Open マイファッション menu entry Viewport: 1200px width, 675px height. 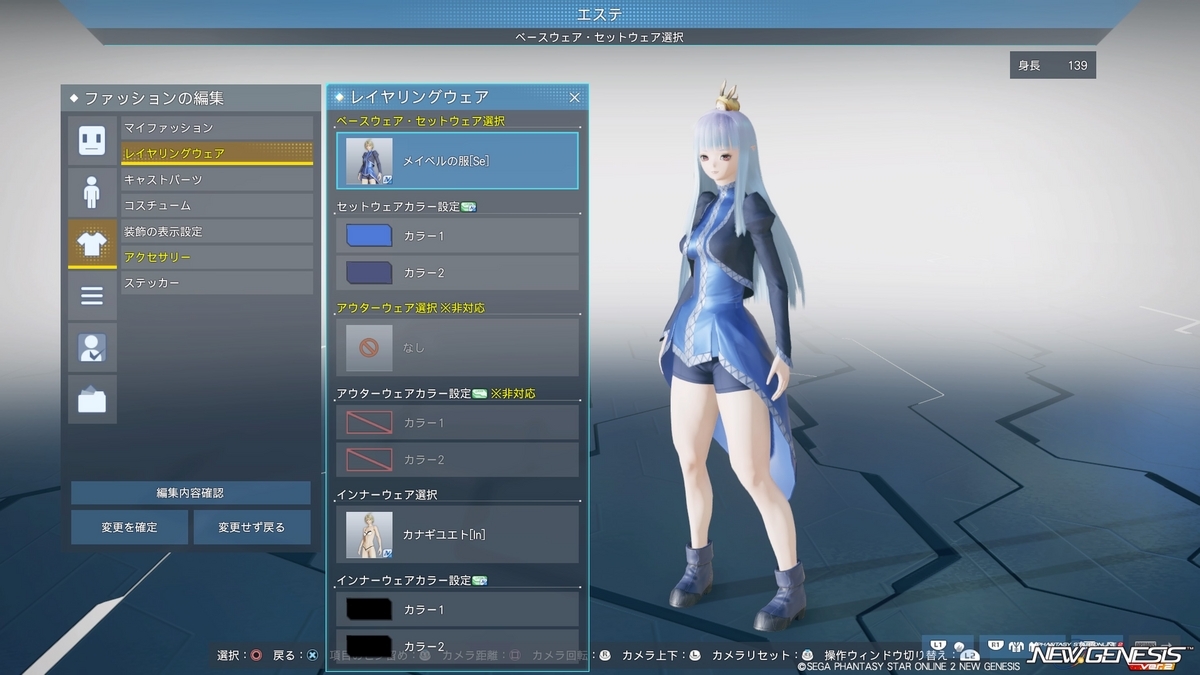click(x=217, y=128)
